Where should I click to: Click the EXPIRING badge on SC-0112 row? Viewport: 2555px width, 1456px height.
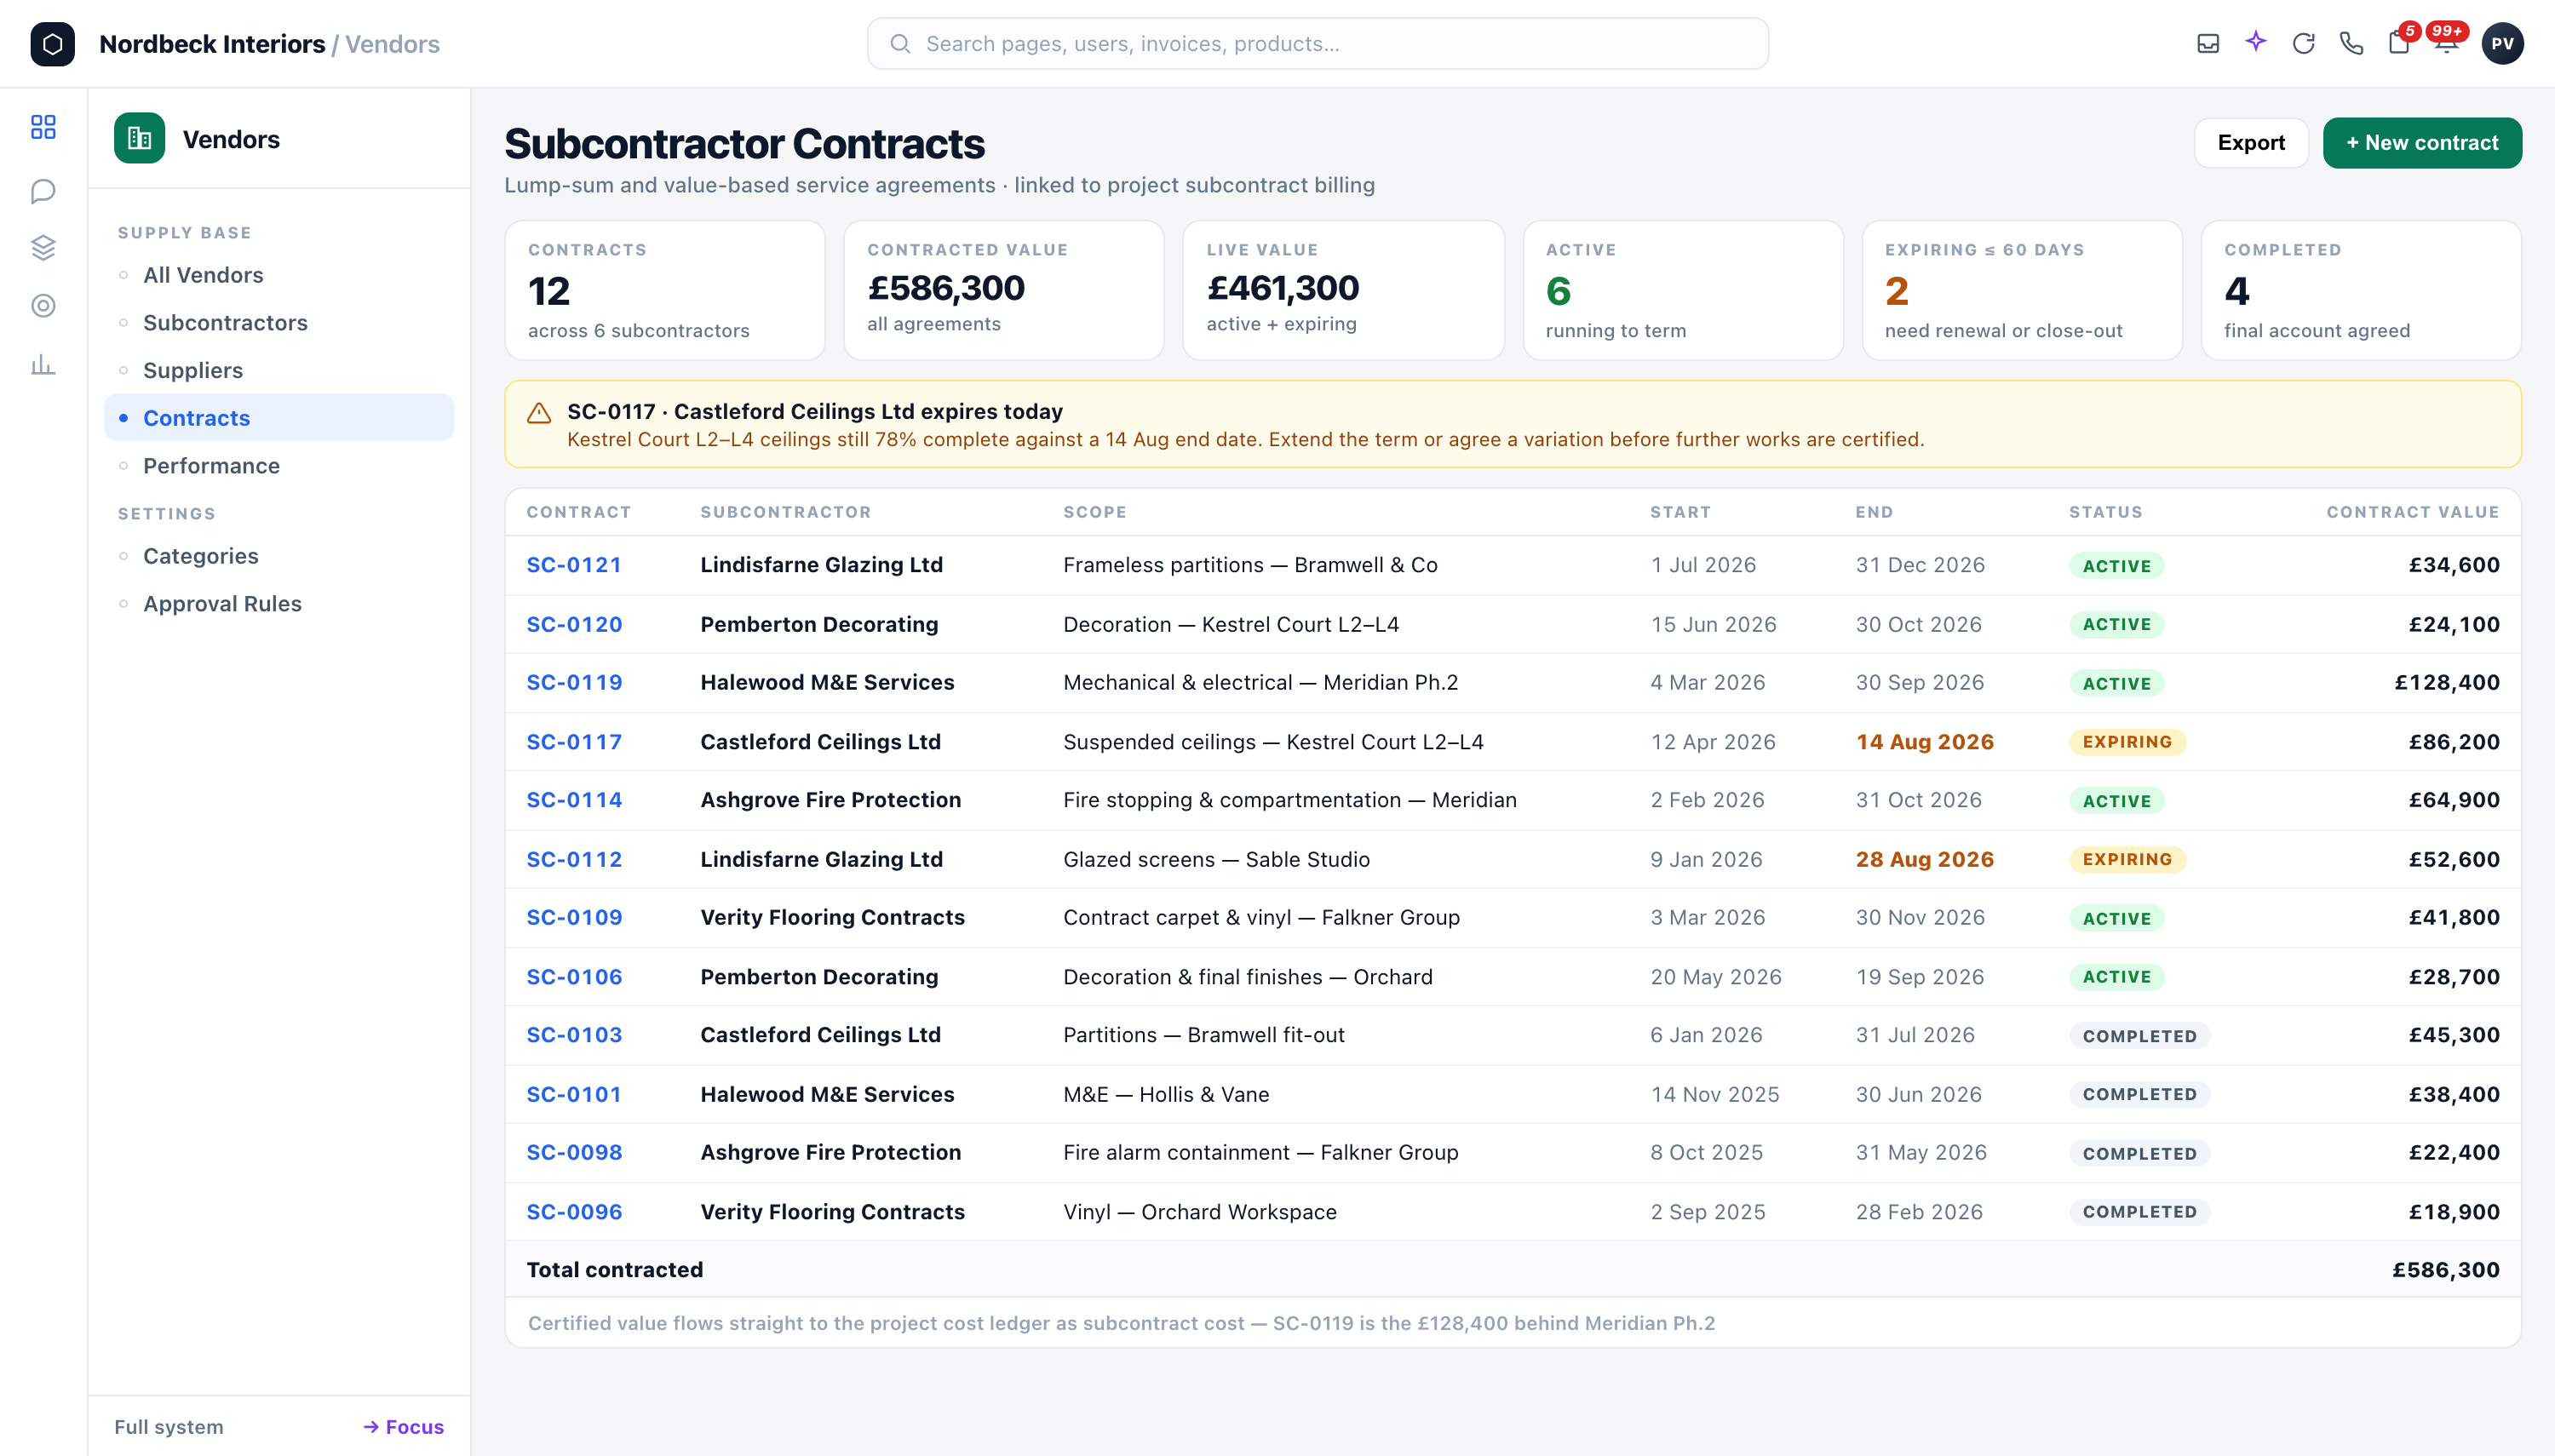pos(2127,859)
